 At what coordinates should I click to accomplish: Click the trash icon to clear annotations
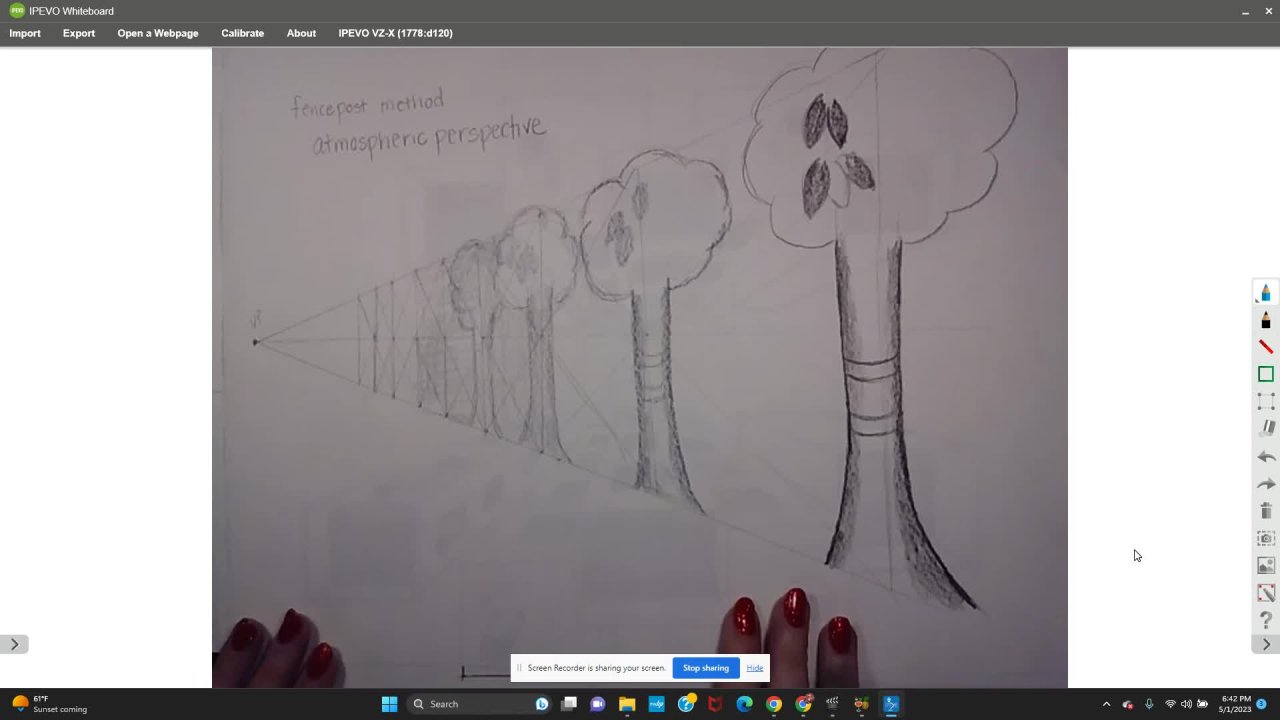[x=1265, y=511]
